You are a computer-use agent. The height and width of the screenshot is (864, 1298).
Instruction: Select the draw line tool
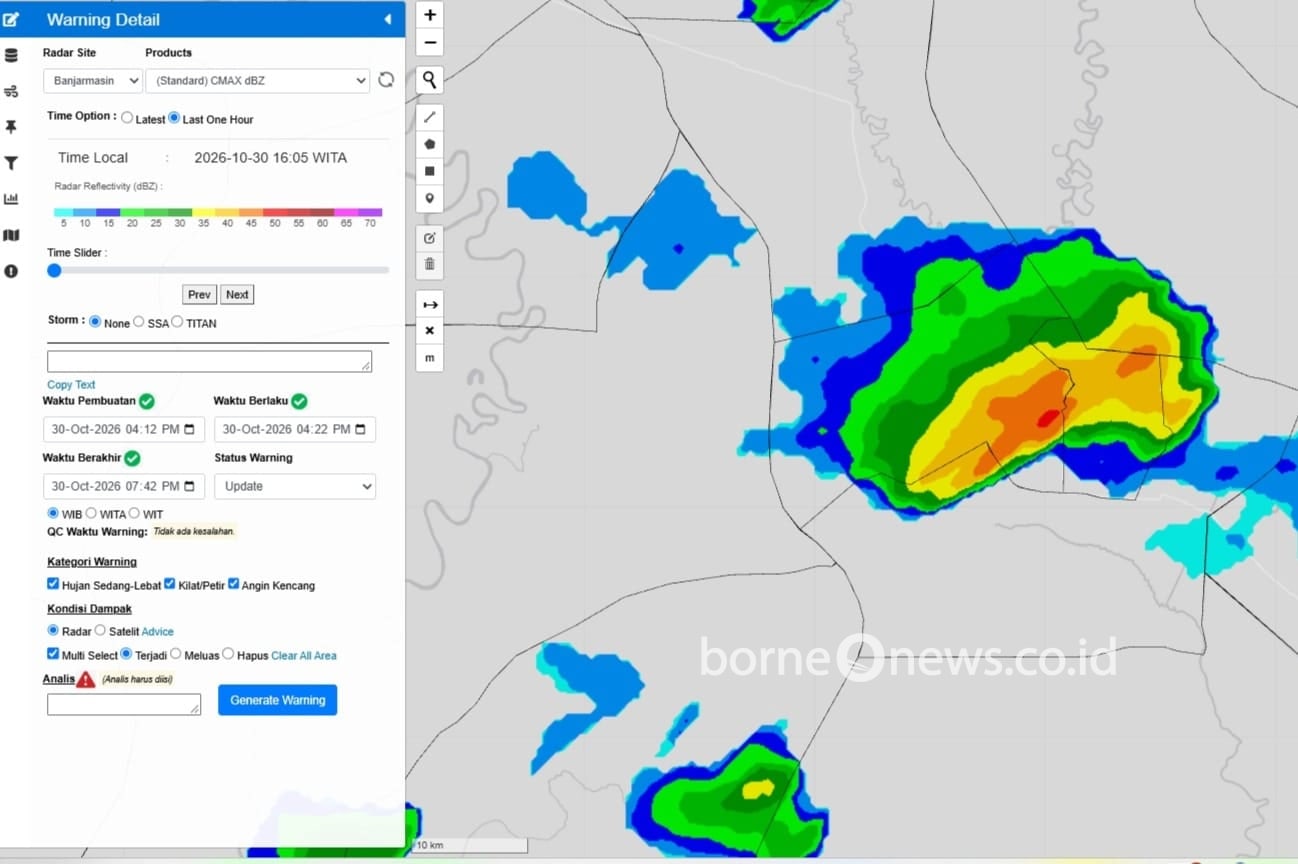[x=430, y=117]
